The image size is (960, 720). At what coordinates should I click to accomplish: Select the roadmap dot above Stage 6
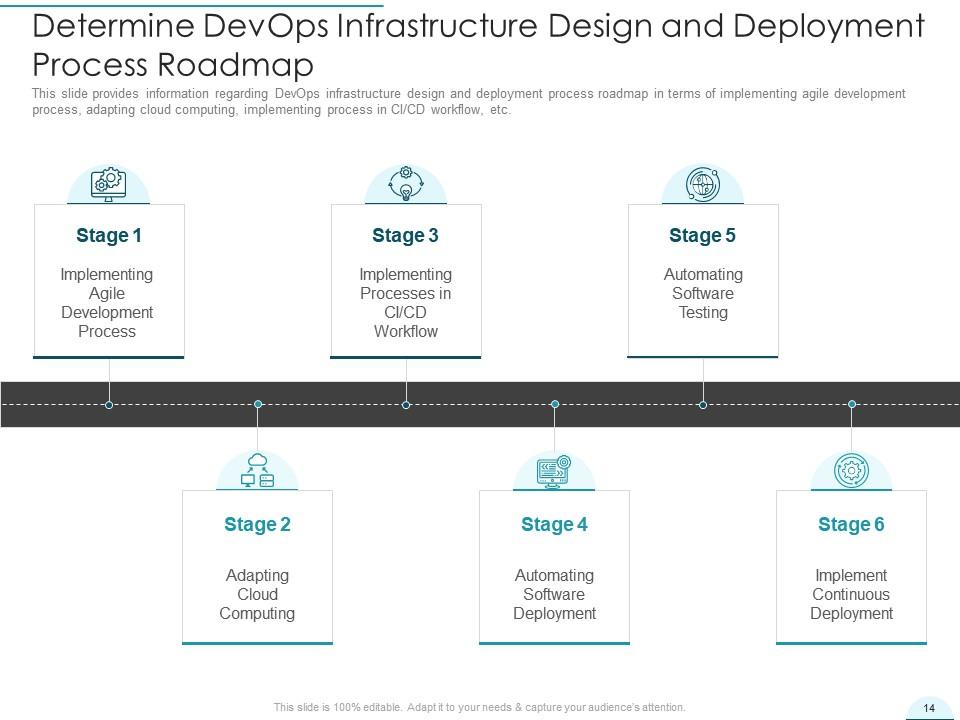click(851, 404)
